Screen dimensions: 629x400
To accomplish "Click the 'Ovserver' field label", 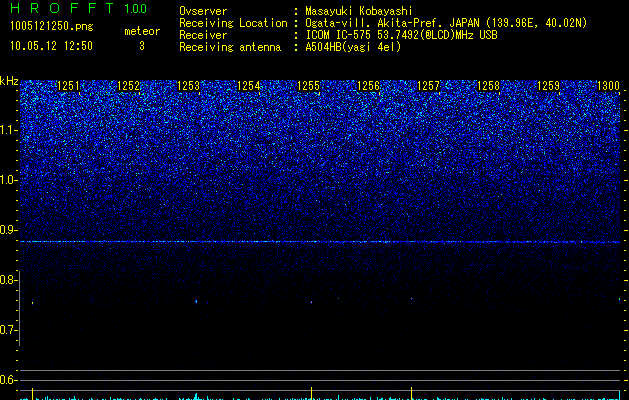I will click(203, 11).
